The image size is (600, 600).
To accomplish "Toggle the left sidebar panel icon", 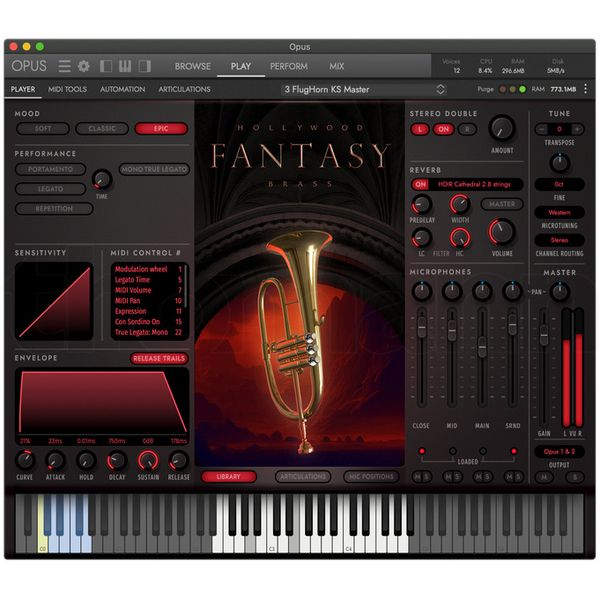I will (106, 66).
